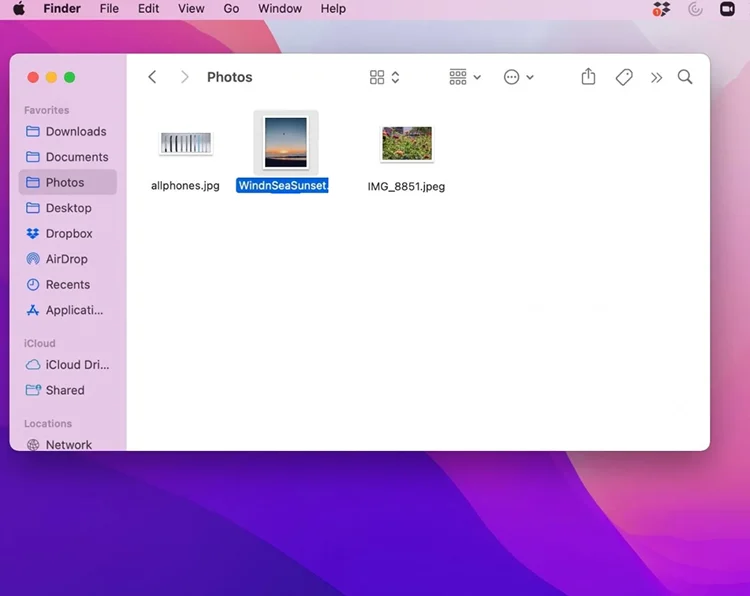
Task: Maximize the Finder window with green button
Action: click(70, 77)
